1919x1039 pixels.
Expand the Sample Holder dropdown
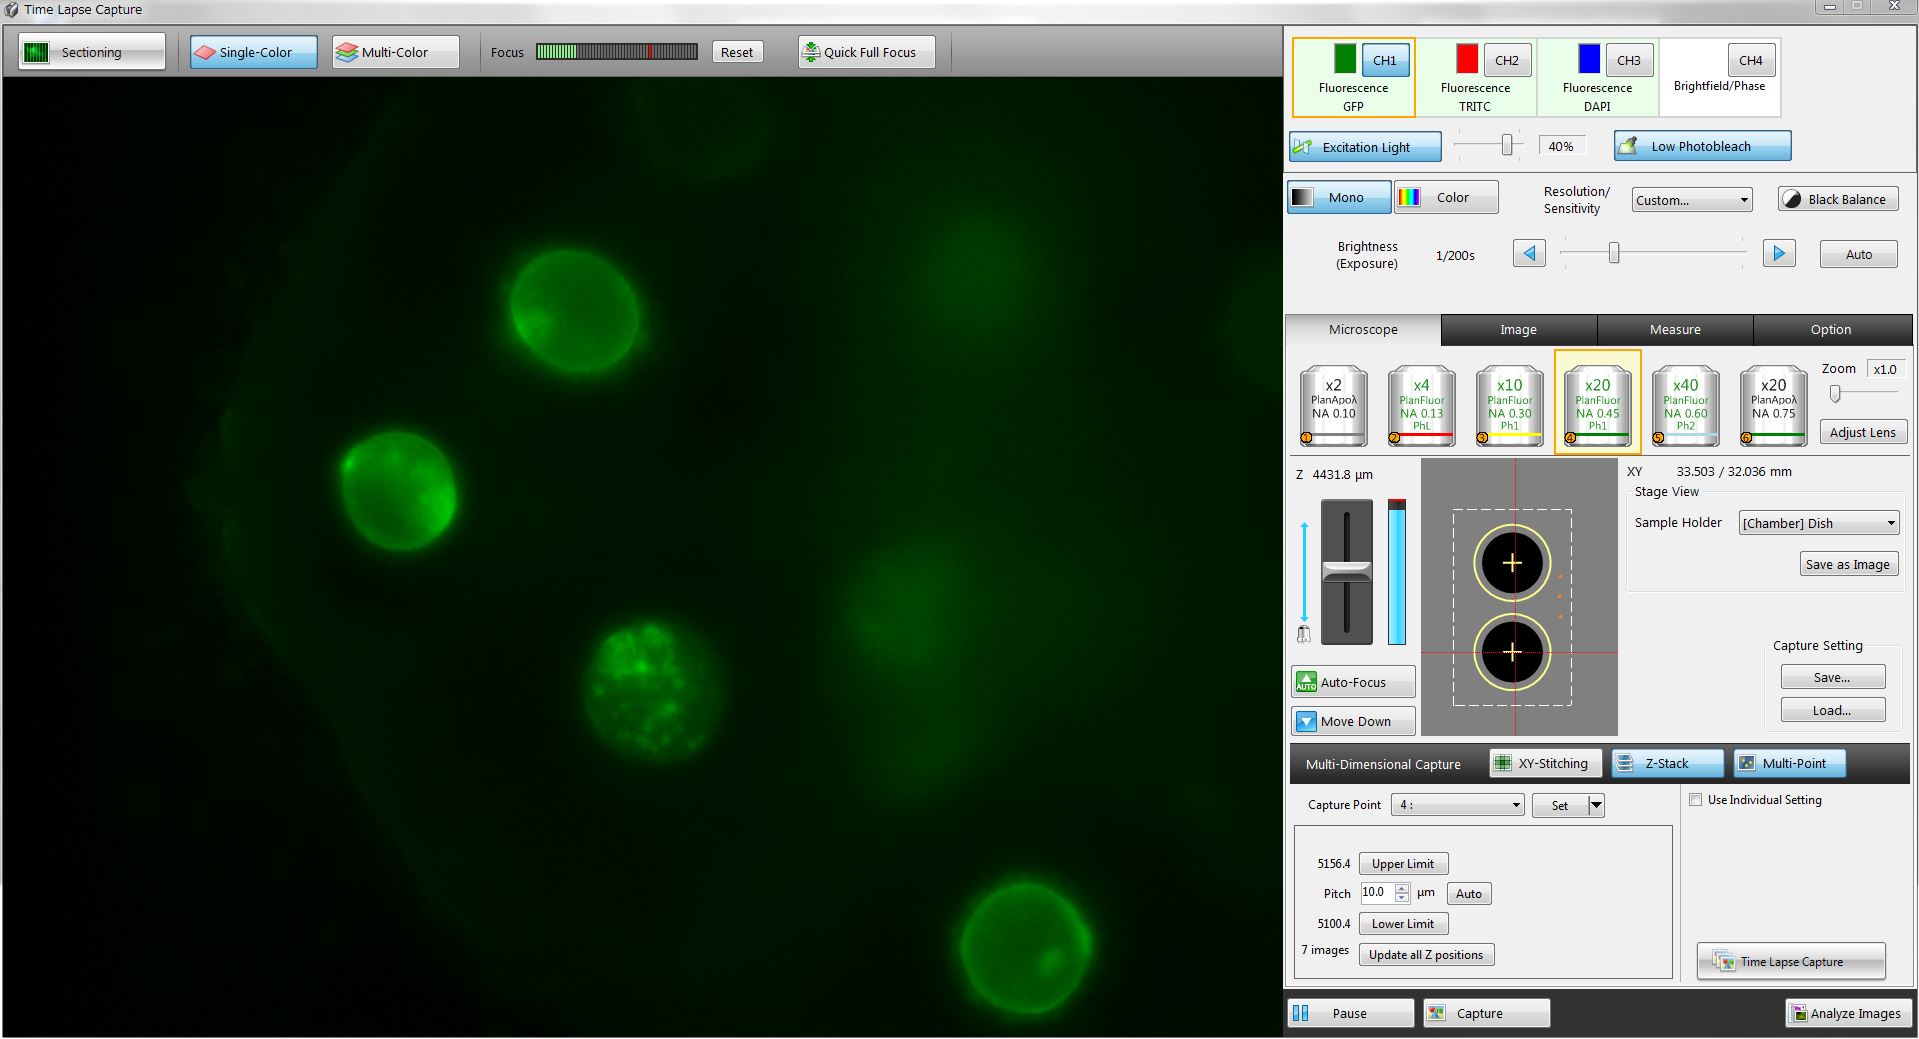[x=1817, y=523]
